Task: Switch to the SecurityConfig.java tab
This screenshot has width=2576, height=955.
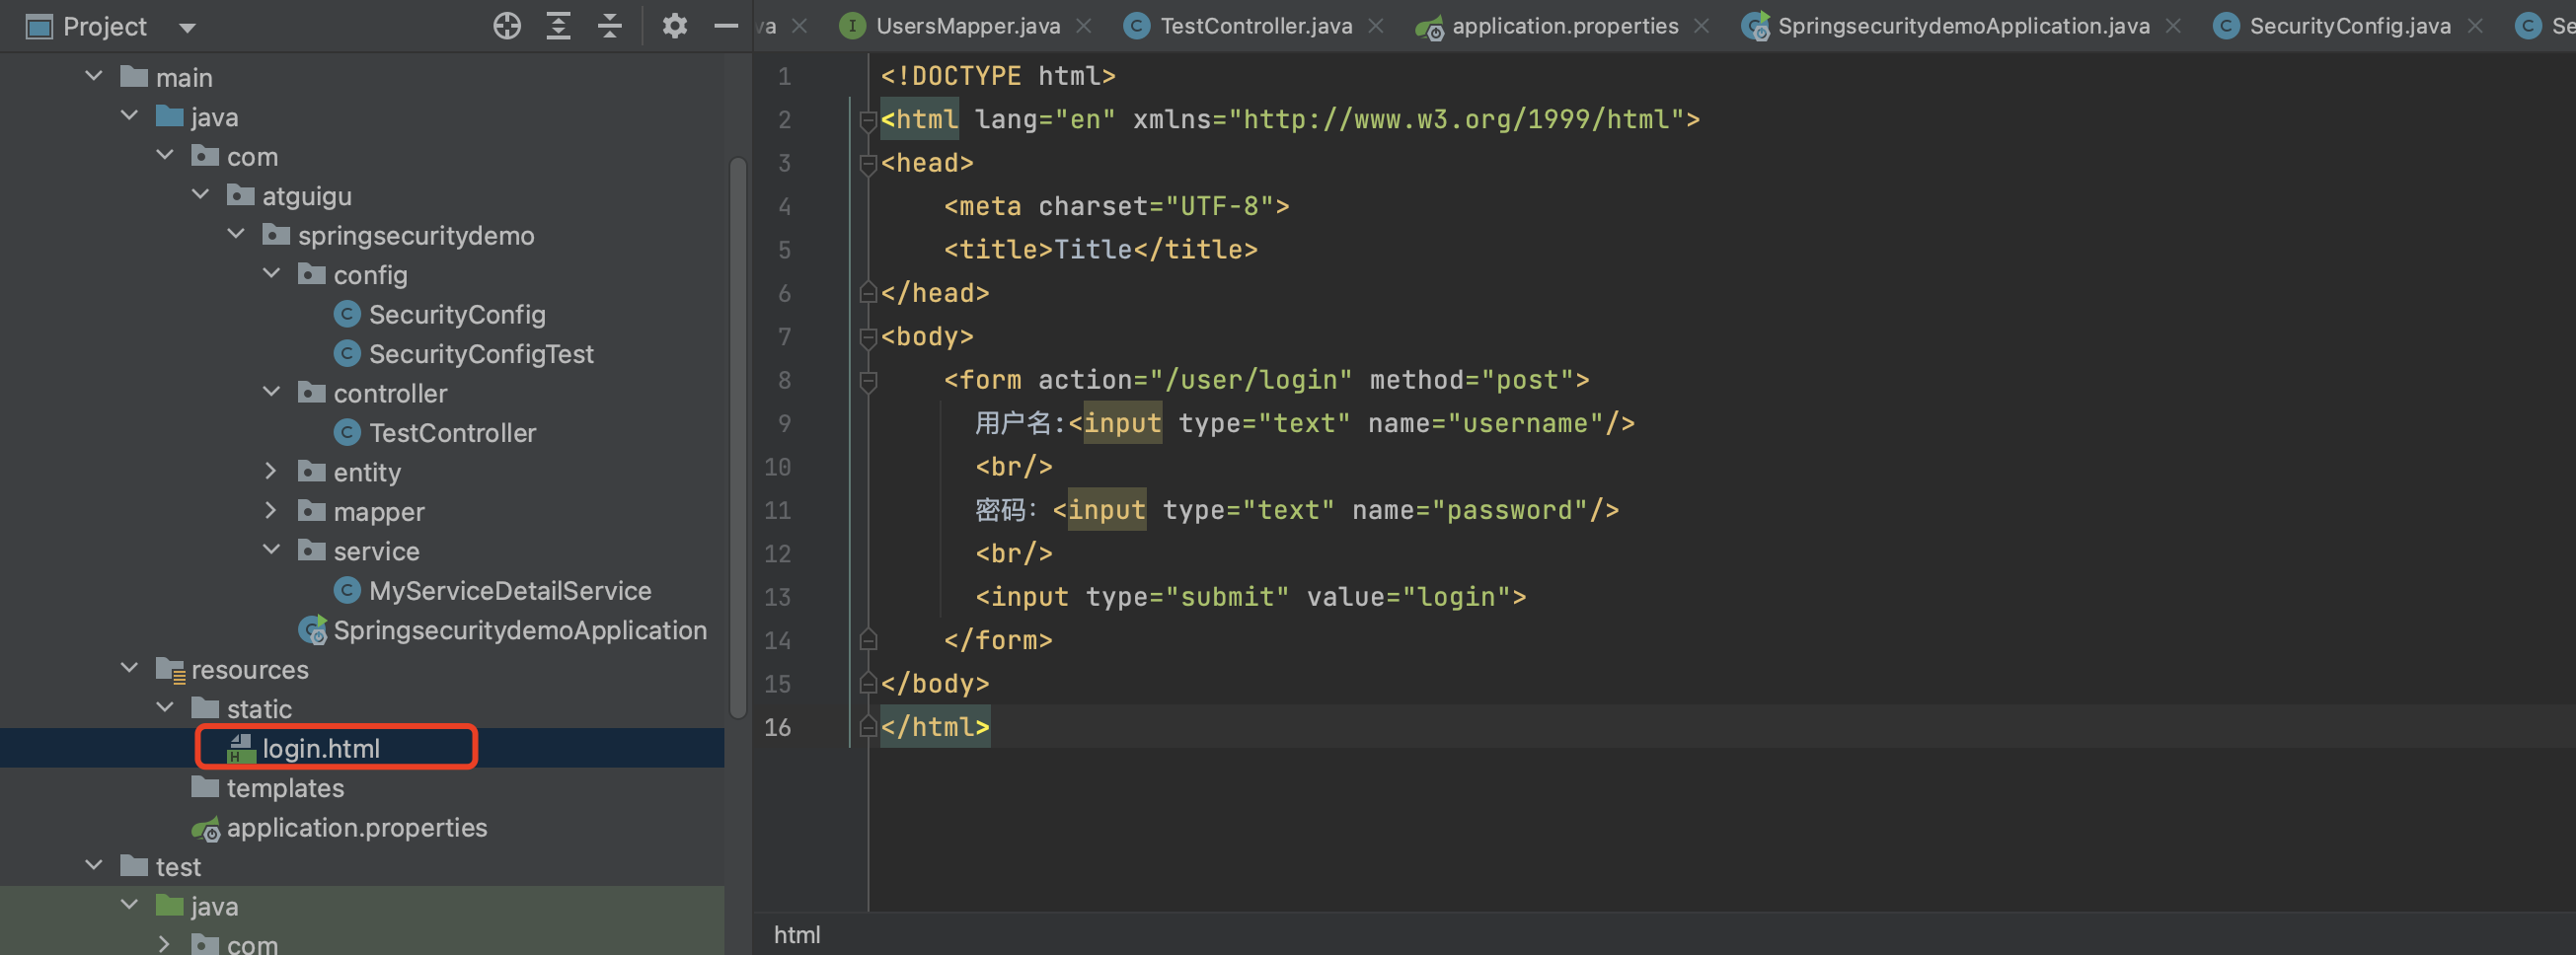Action: 2349,26
